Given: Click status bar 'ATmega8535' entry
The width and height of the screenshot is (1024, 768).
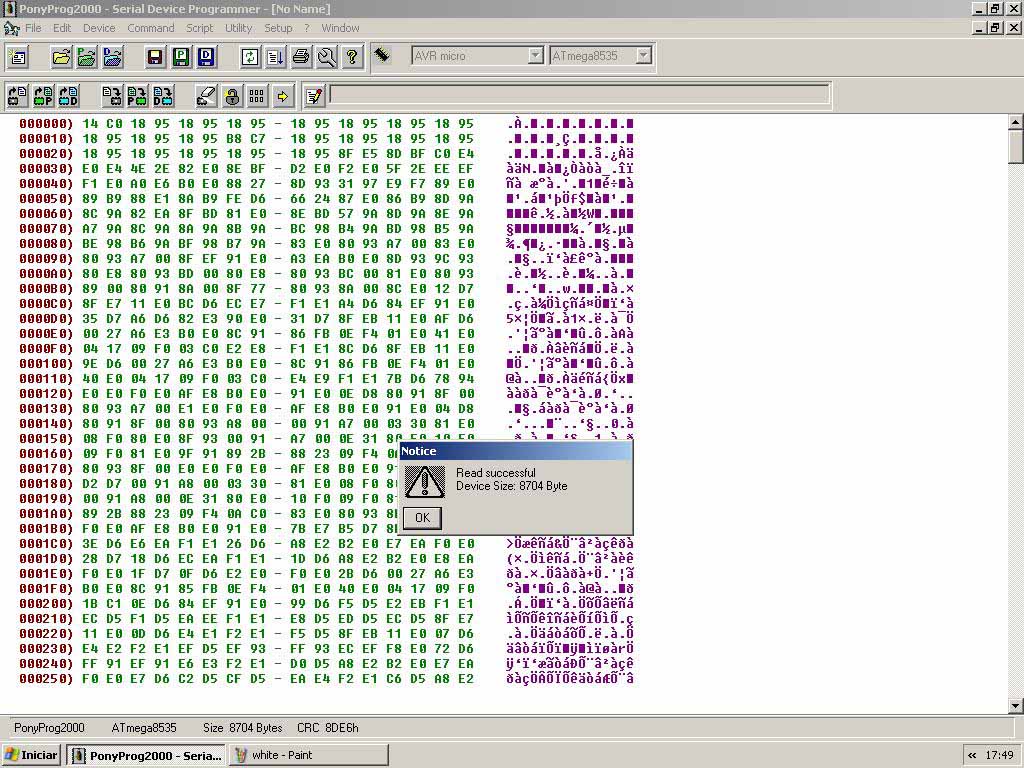Looking at the screenshot, I should point(144,728).
